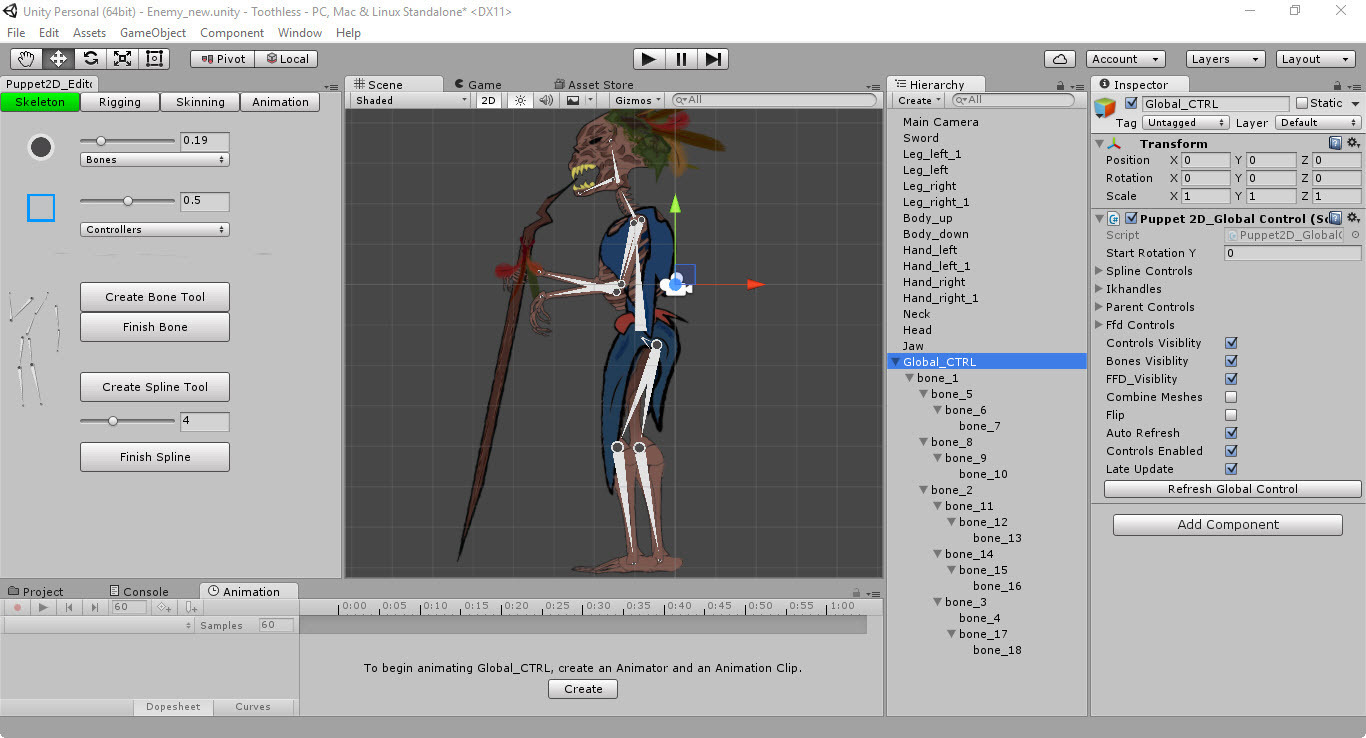The image size is (1366, 738).
Task: Click the Puppet2D editor panel options menu
Action: [331, 86]
